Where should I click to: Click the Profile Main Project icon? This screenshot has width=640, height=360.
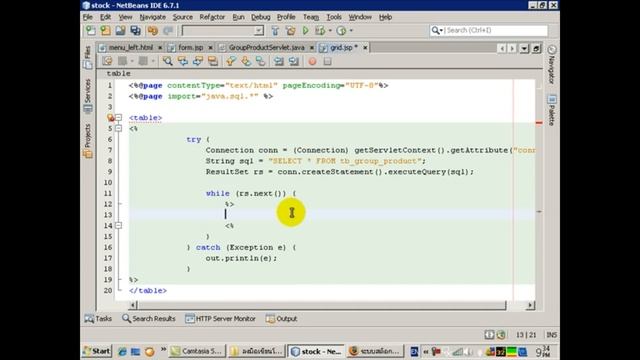click(x=341, y=31)
